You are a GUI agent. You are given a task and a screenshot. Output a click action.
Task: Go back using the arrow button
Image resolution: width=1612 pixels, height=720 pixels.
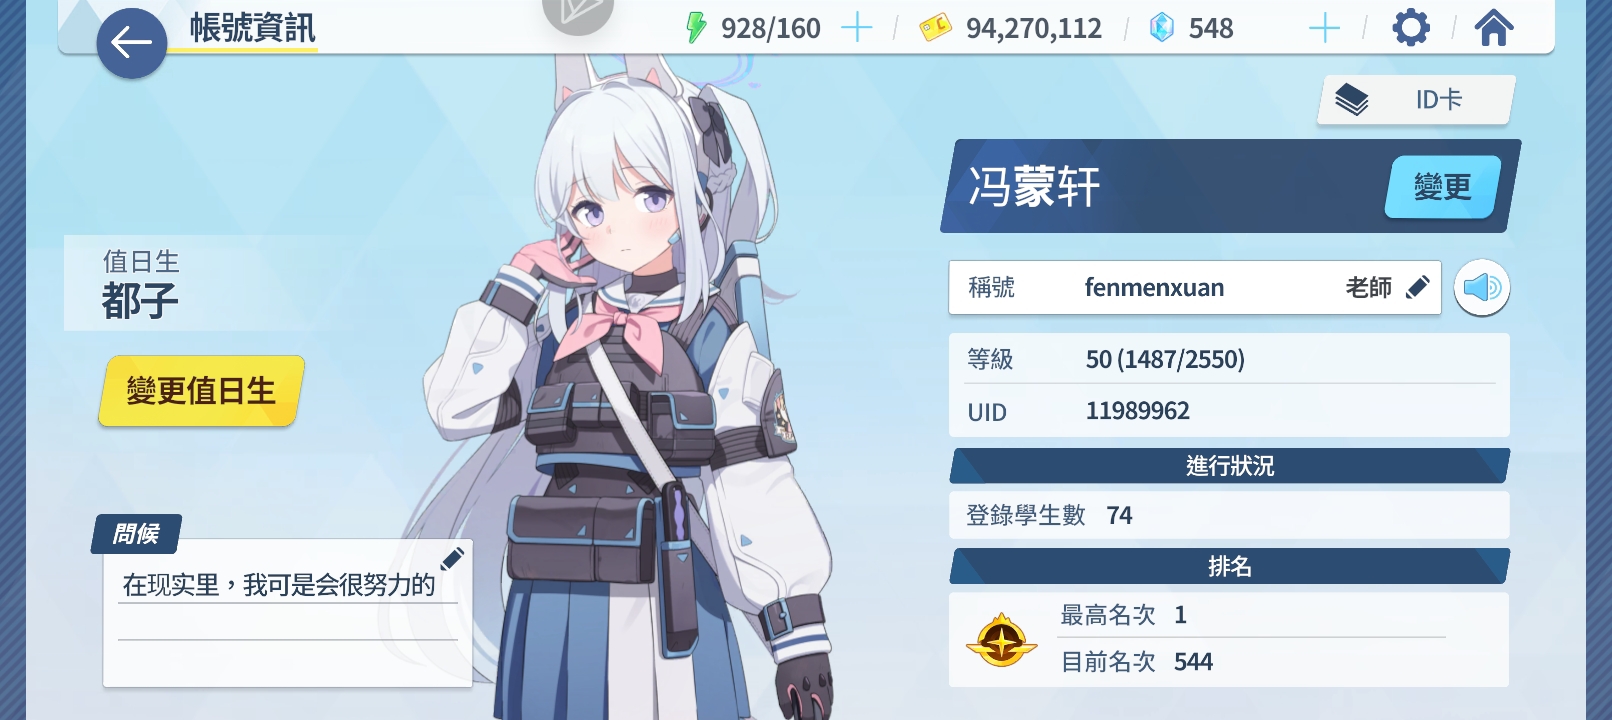[131, 43]
